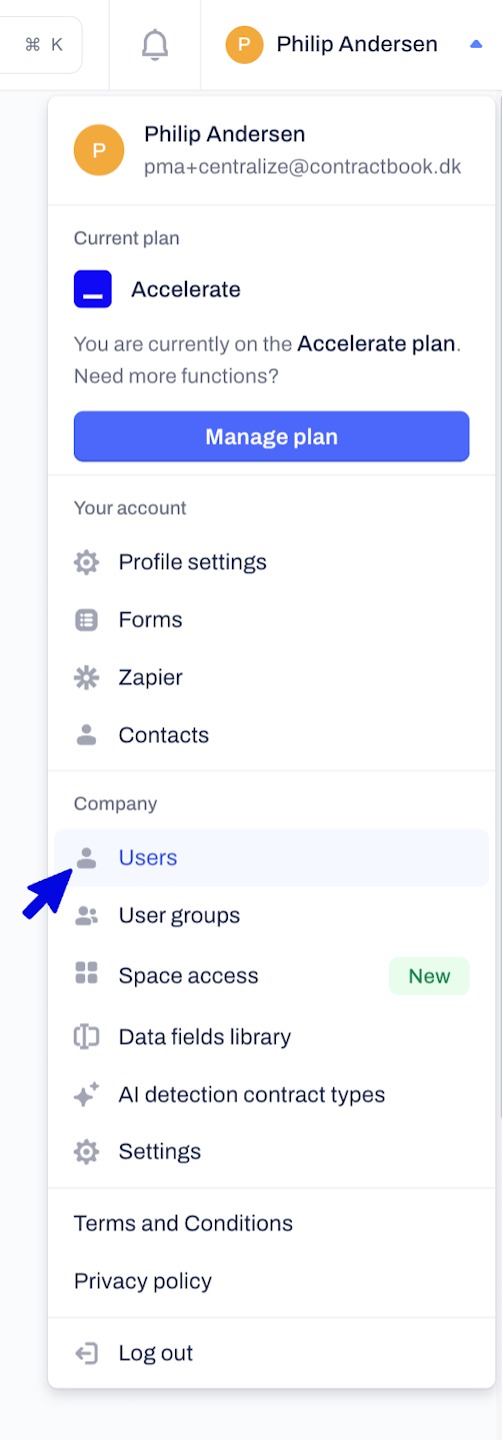Click the Zapier asterisk icon
This screenshot has width=502, height=1440.
(87, 678)
